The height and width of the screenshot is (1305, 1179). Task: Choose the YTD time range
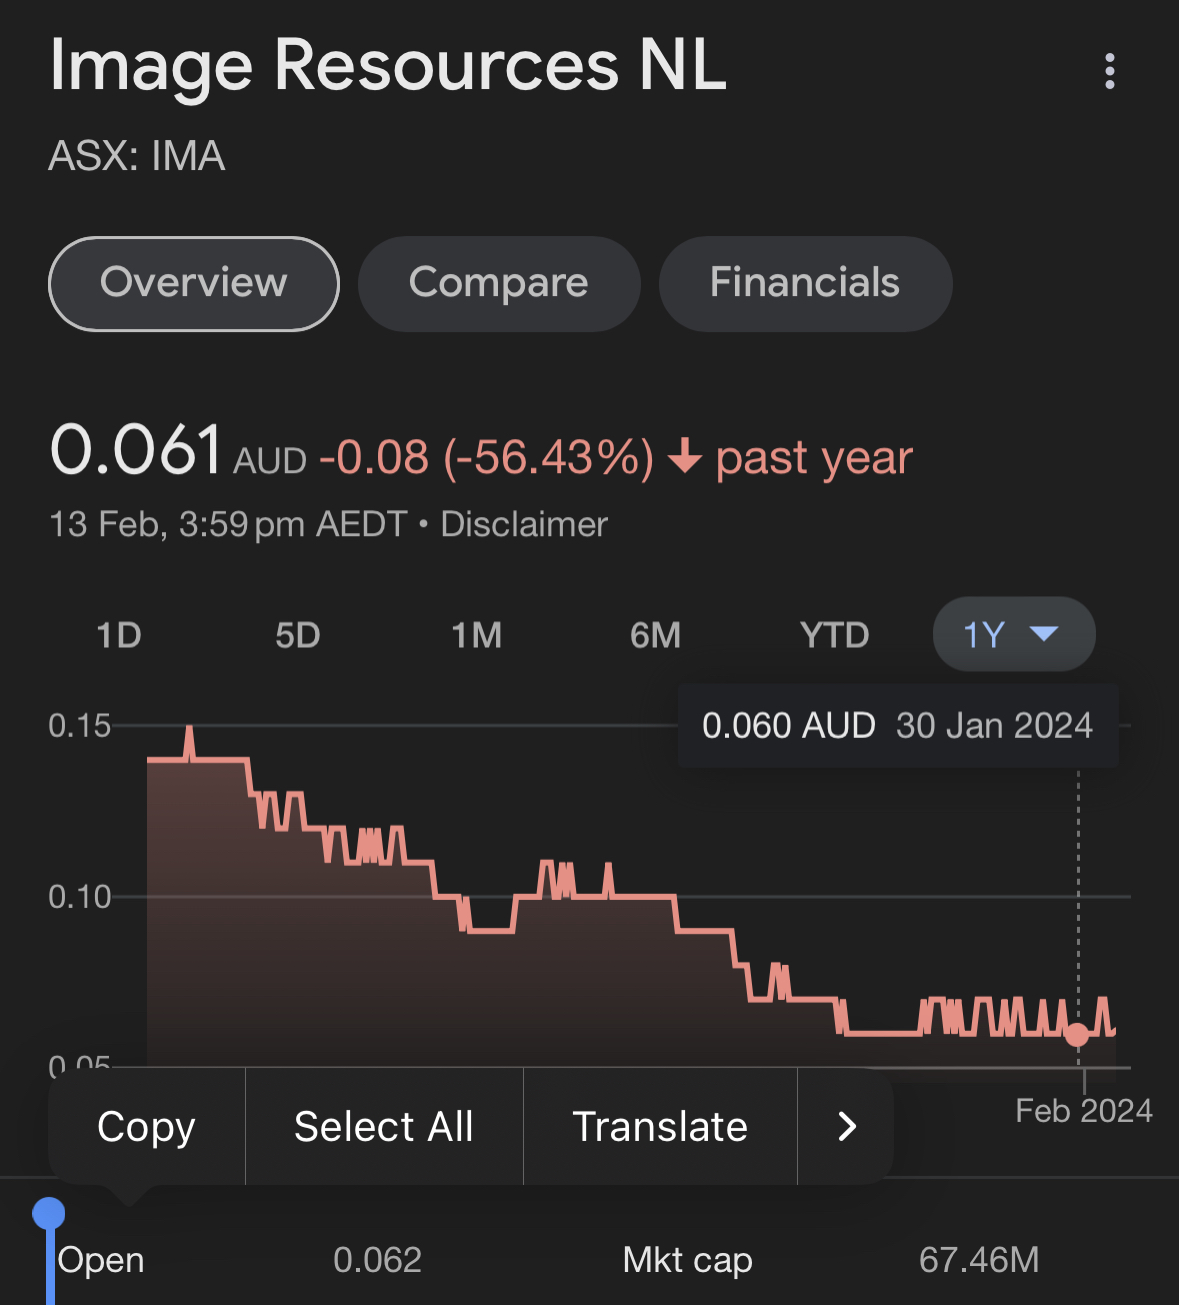tap(835, 635)
